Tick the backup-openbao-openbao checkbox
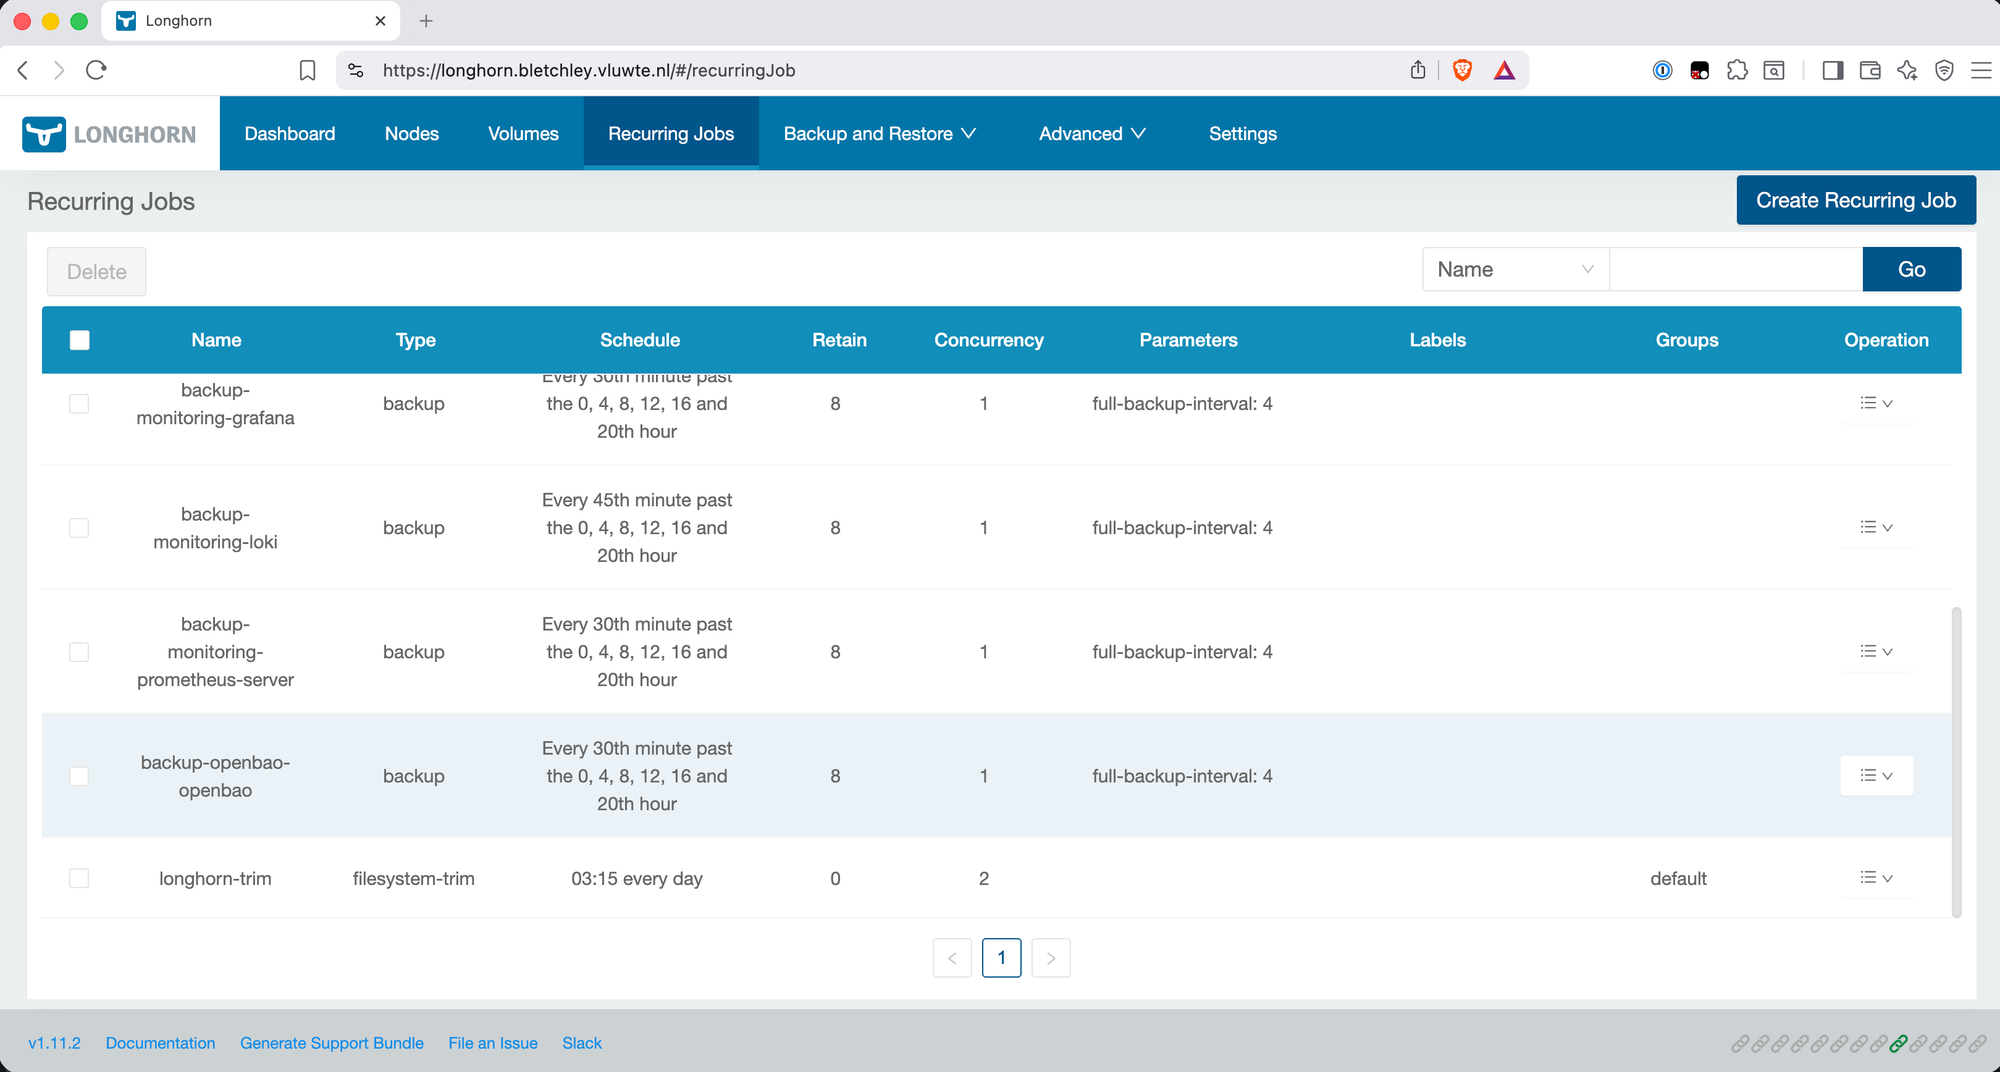The image size is (2000, 1072). [79, 776]
